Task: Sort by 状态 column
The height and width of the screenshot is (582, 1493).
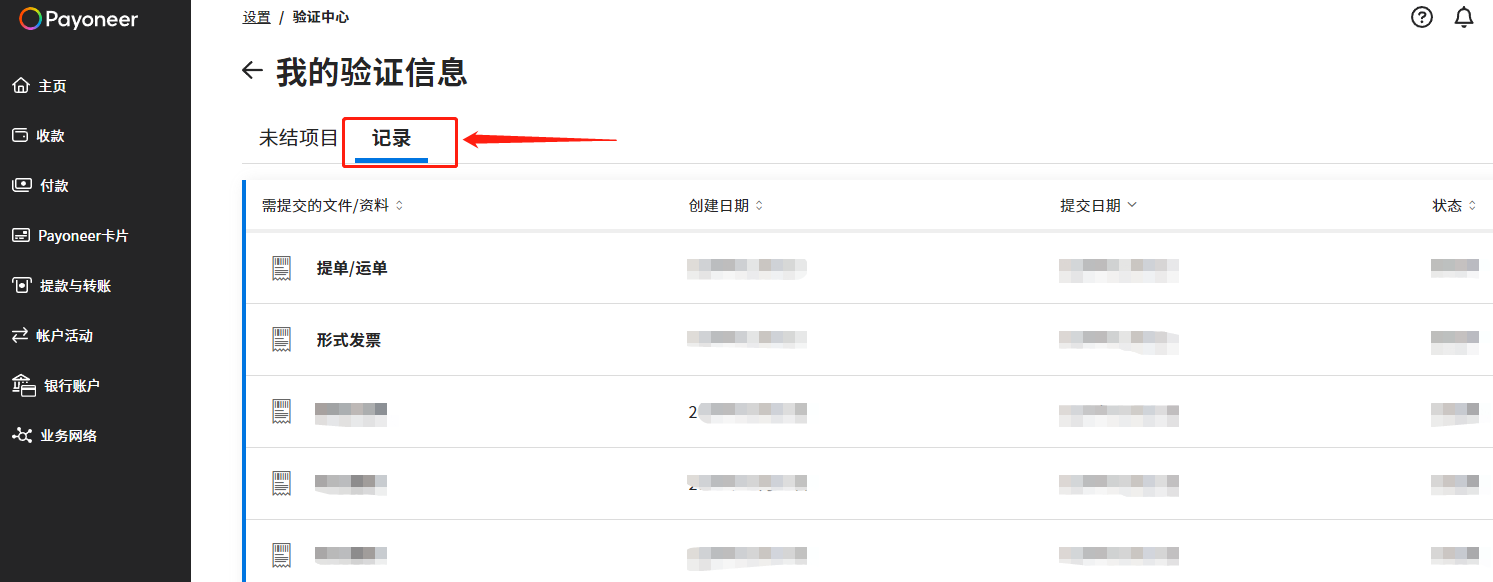Action: click(x=1454, y=205)
